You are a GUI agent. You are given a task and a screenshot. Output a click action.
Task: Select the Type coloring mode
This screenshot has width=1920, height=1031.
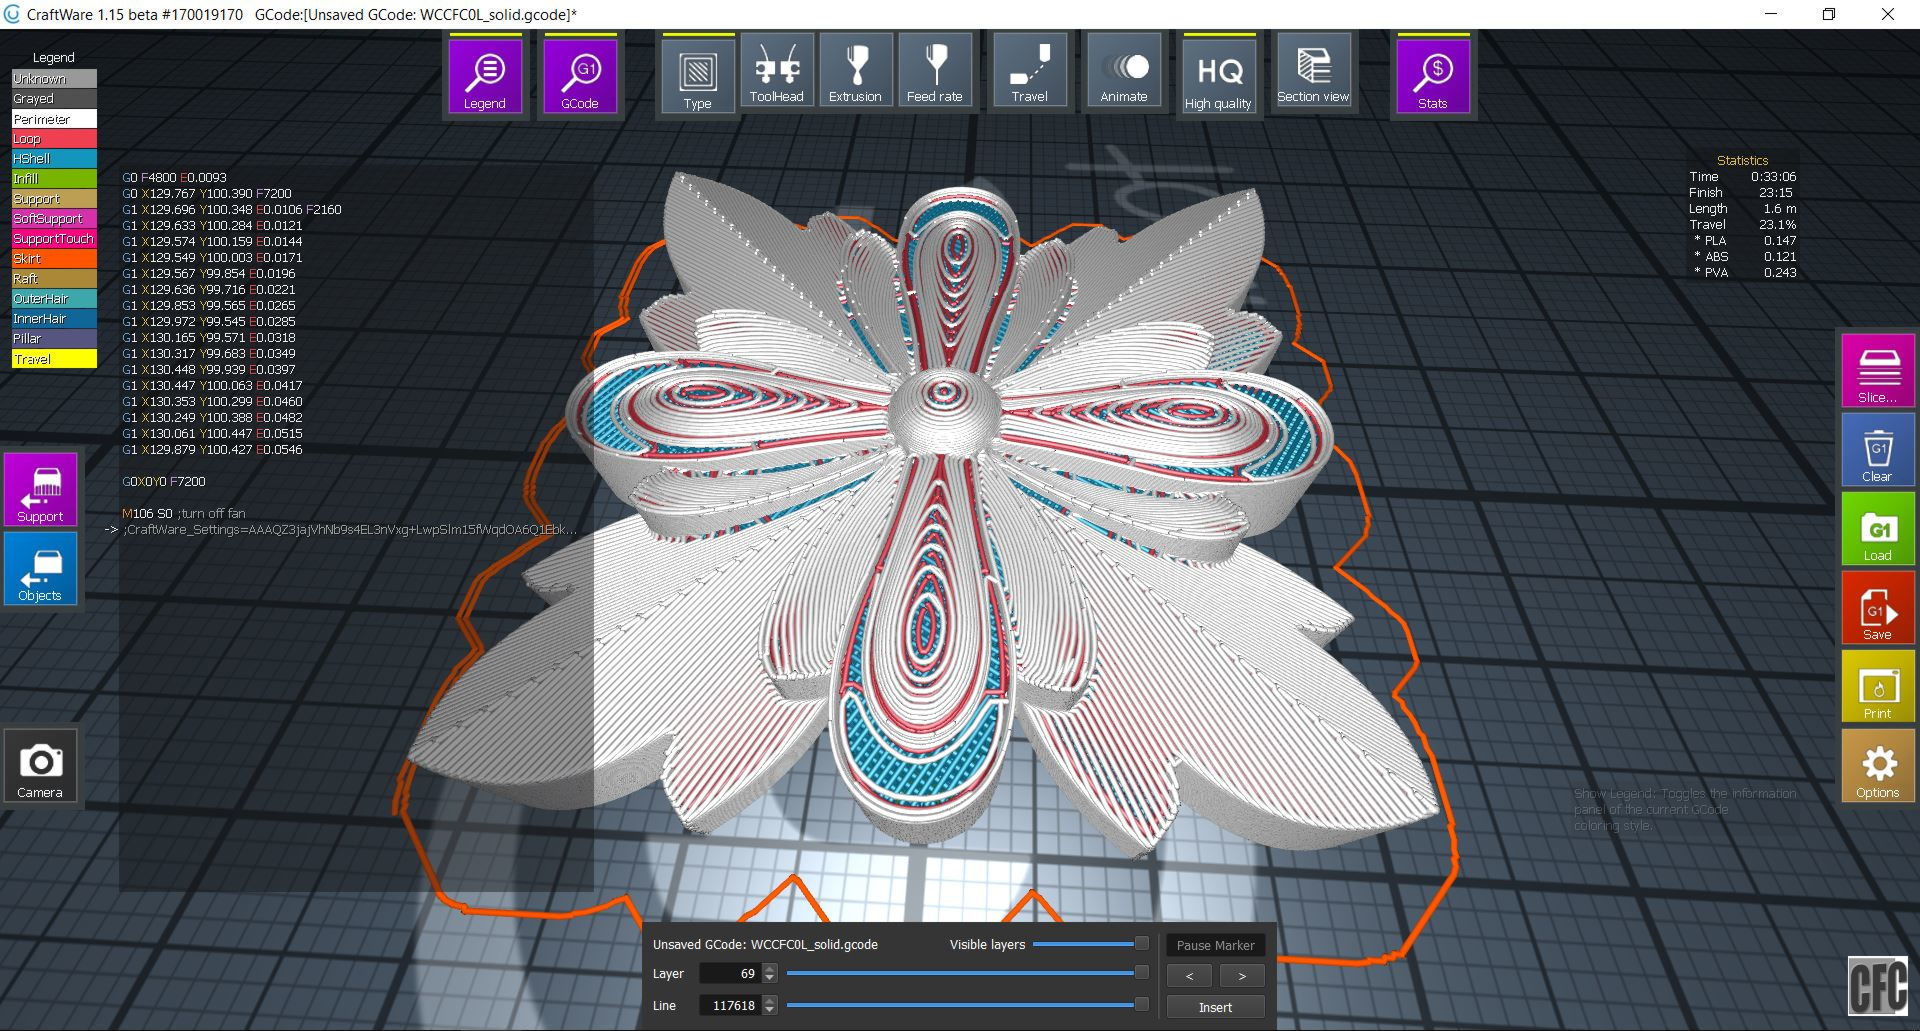(698, 75)
